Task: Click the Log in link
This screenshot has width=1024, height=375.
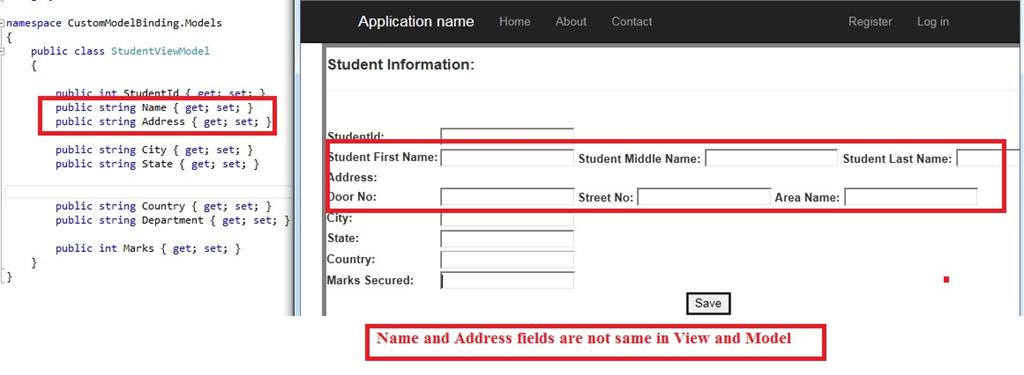Action: coord(933,22)
